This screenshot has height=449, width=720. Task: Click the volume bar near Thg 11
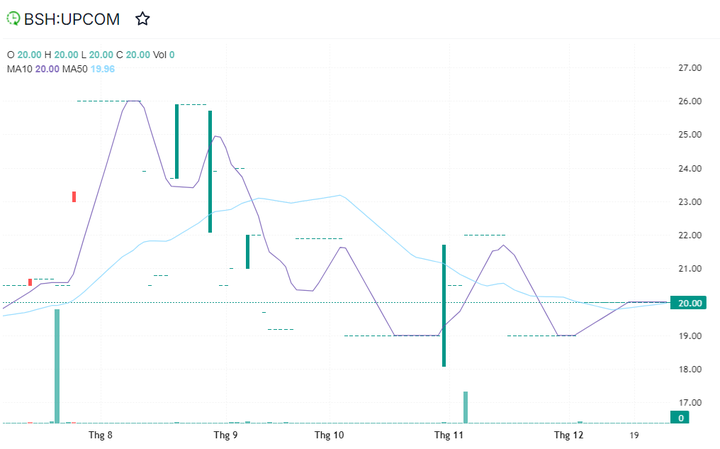point(465,407)
